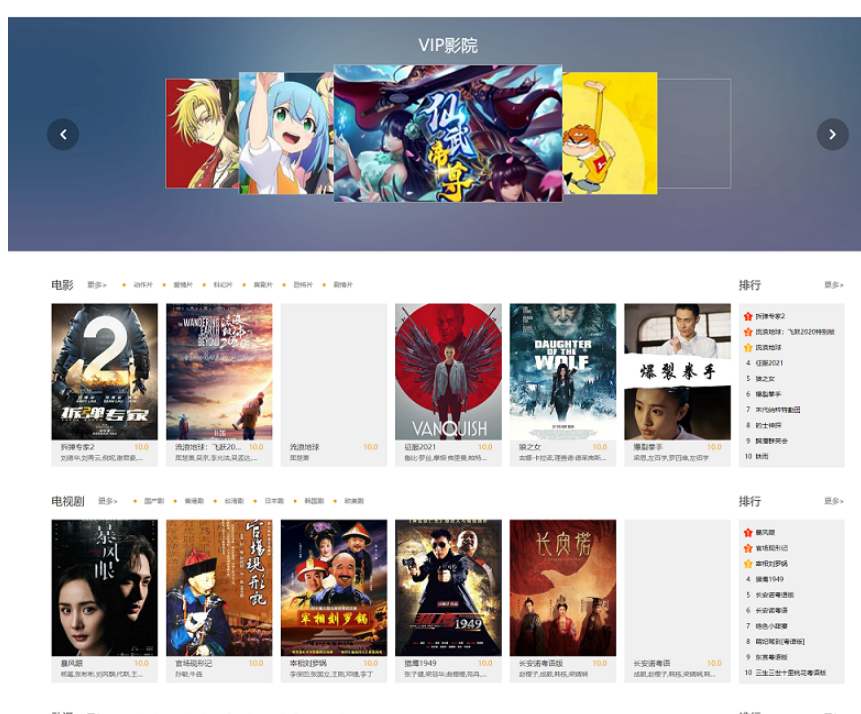
Task: Click the red star beside 拆弹专家2 in ranking
Action: [x=748, y=316]
